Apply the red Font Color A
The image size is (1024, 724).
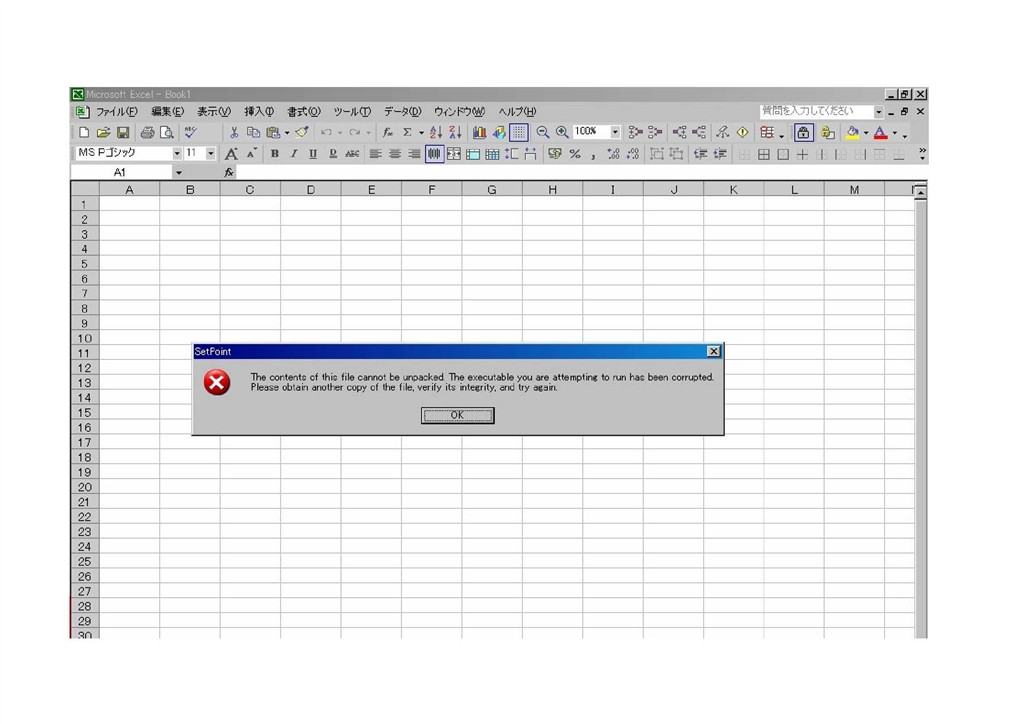click(881, 133)
